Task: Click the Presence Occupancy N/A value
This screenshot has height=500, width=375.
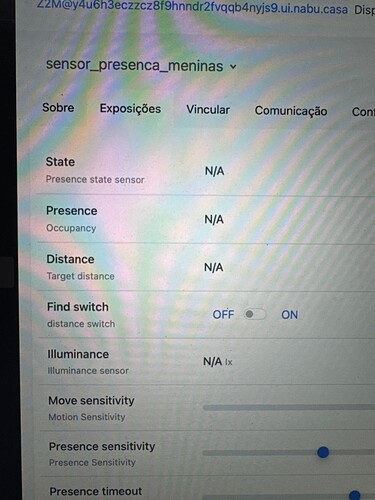Action: coord(214,219)
